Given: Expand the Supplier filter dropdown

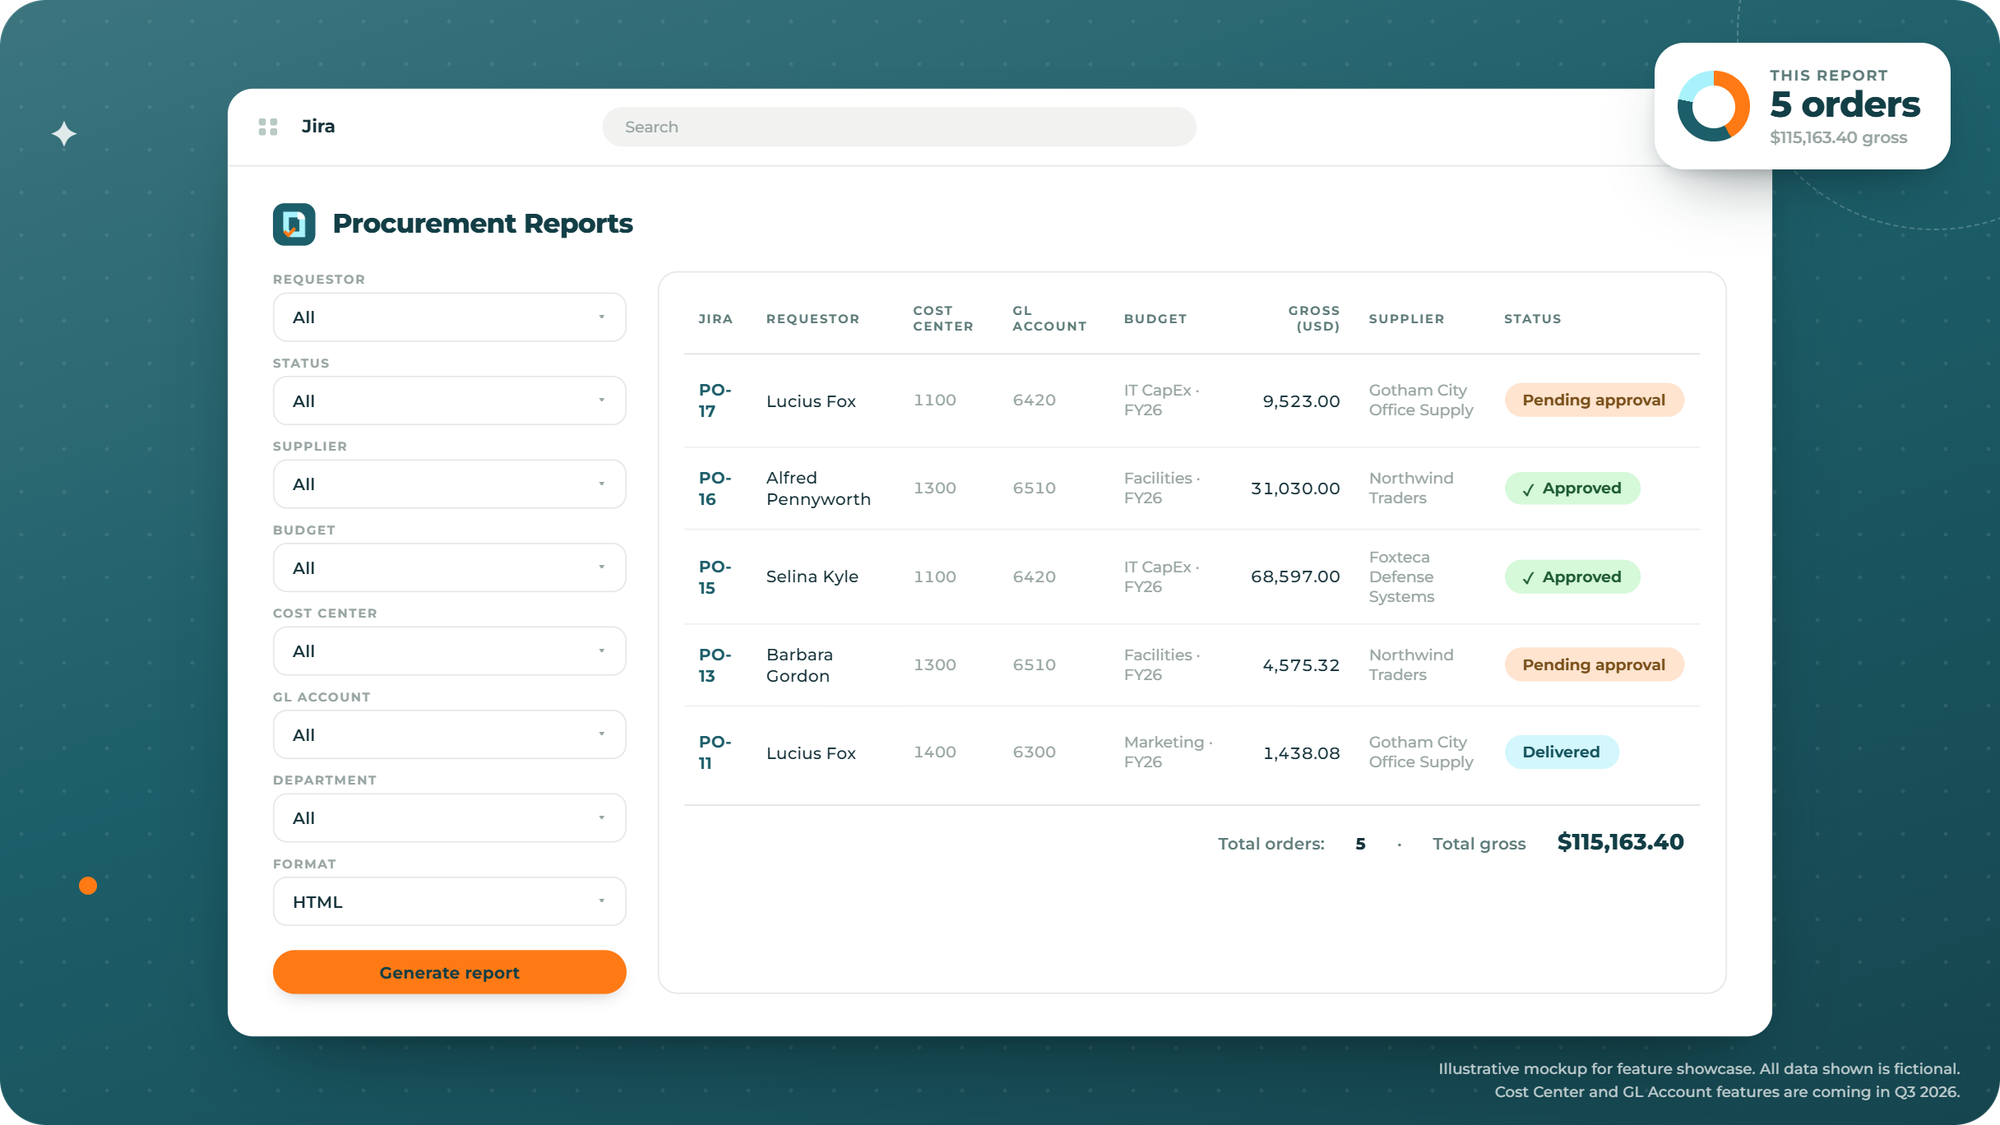Looking at the screenshot, I should click(x=449, y=484).
